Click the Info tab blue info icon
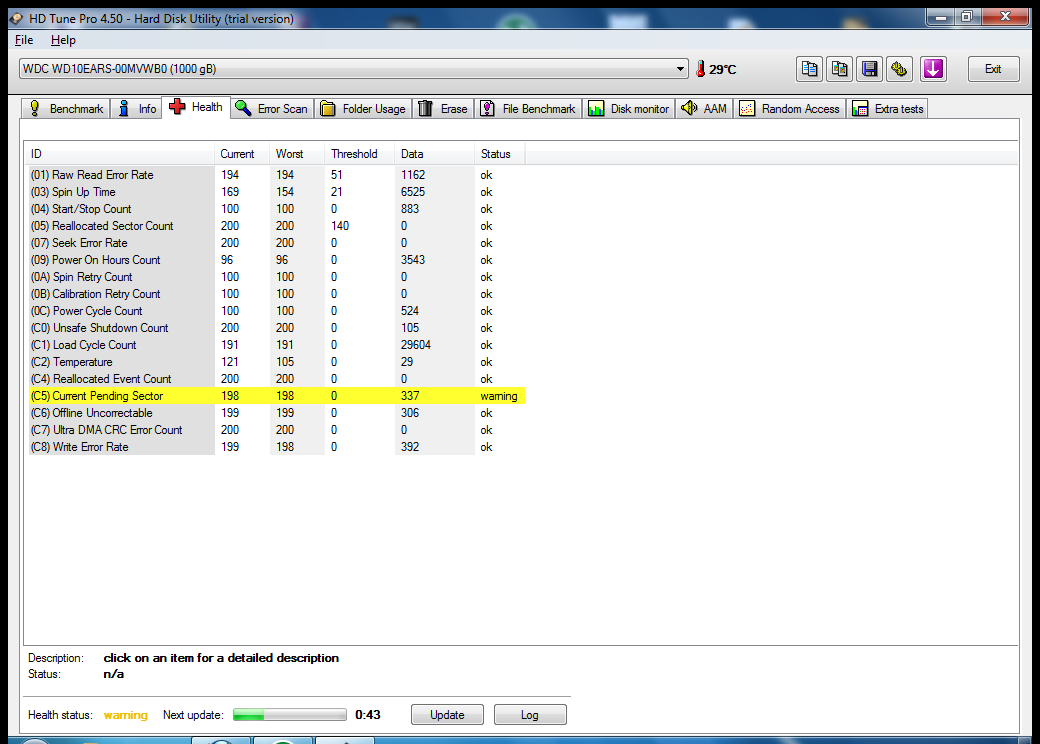 point(124,109)
